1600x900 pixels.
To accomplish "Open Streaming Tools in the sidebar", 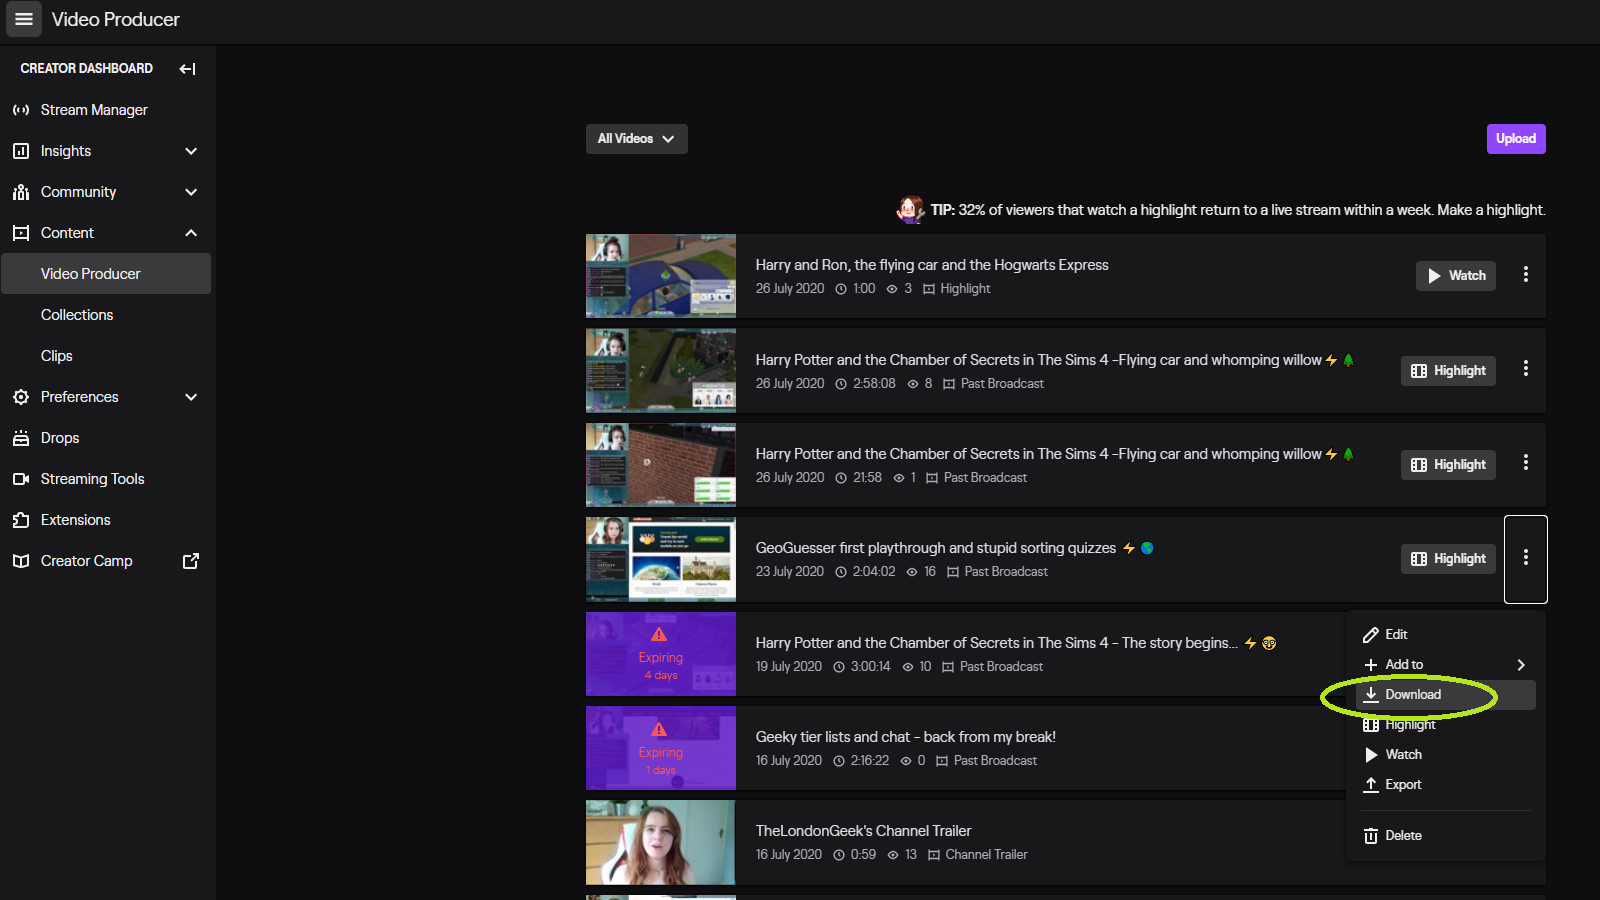I will click(x=92, y=479).
